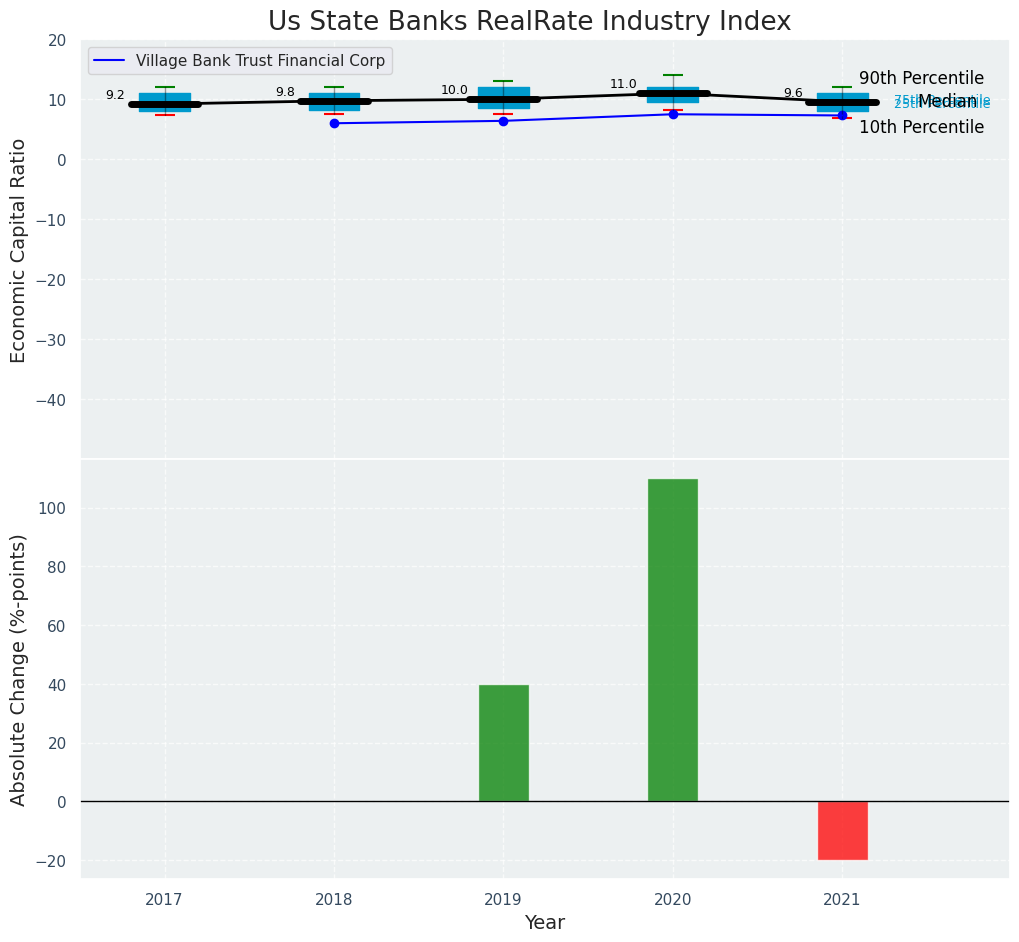The height and width of the screenshot is (942, 1019).
Task: Click the 9.2 median value label
Action: (x=115, y=95)
